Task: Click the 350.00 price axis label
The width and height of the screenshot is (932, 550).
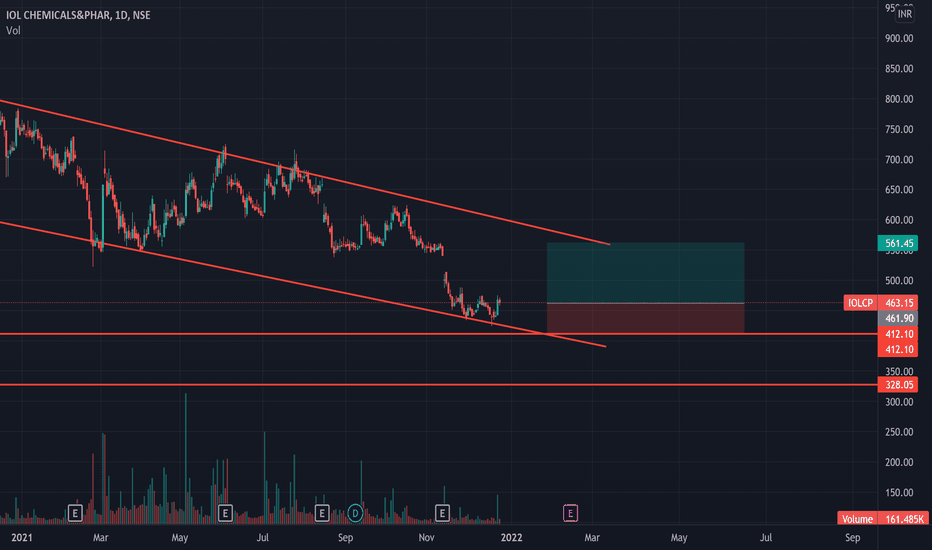Action: 899,372
